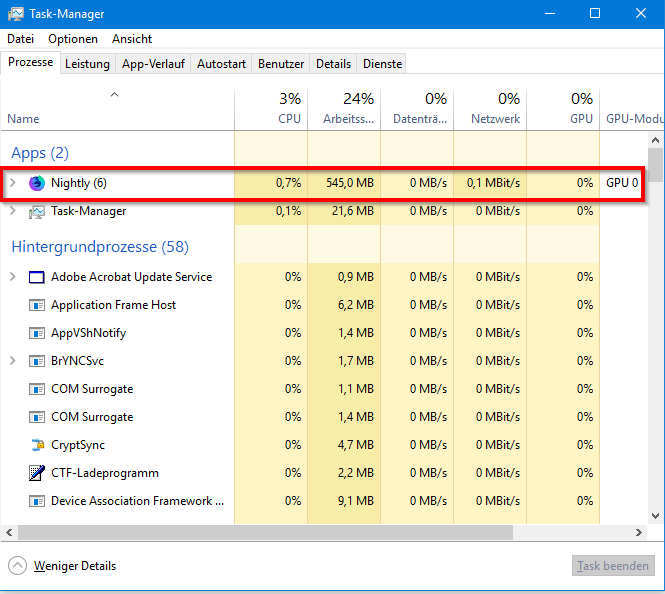Expand the BrYNCSvc process entry

pyautogui.click(x=13, y=361)
